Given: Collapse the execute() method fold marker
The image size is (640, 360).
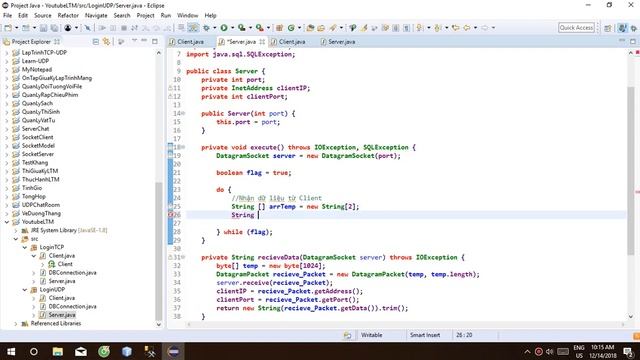Looking at the screenshot, I should (x=183, y=147).
